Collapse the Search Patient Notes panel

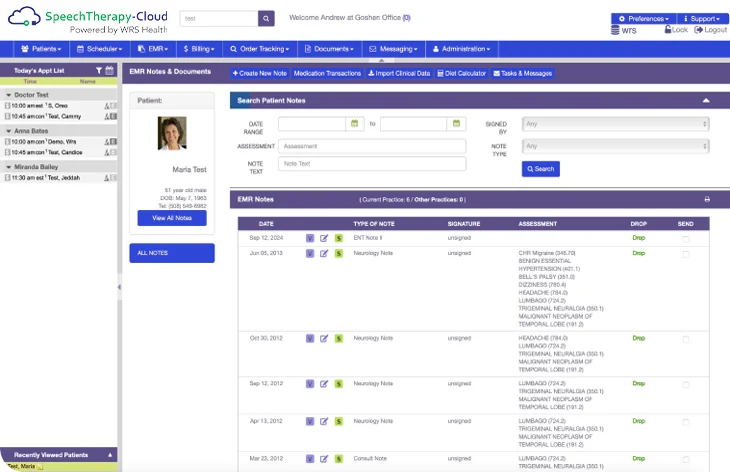tap(706, 101)
